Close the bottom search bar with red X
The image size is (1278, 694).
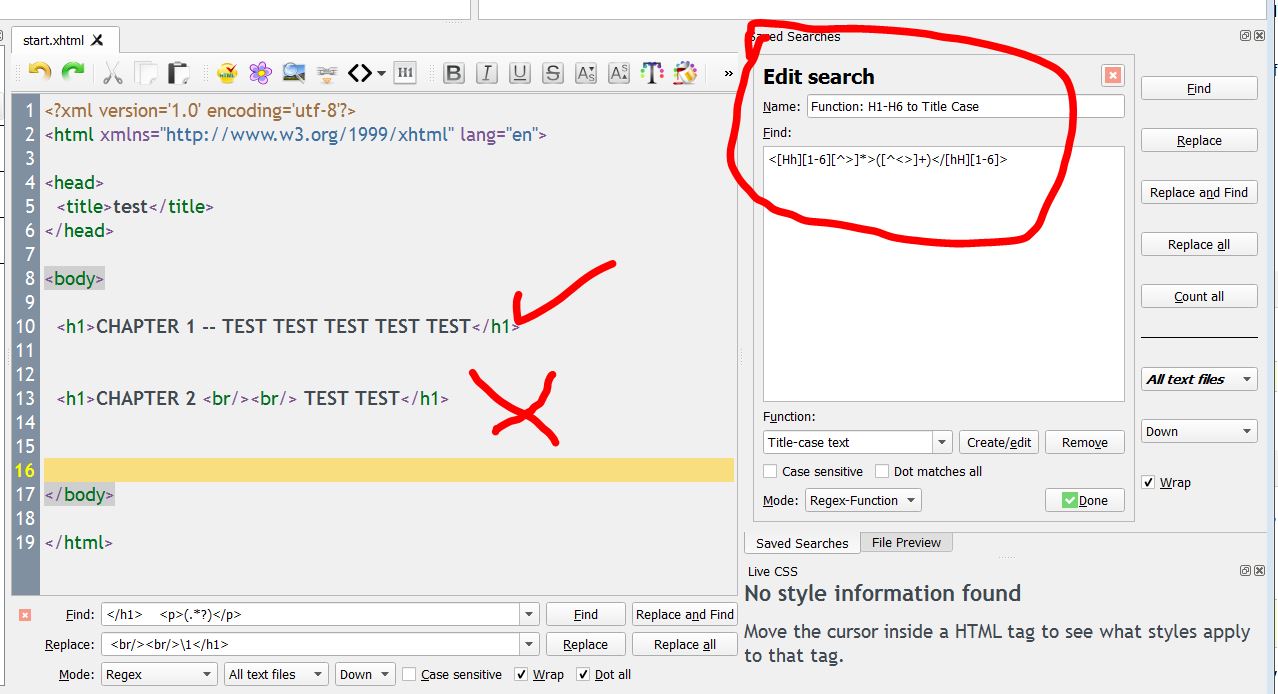25,615
